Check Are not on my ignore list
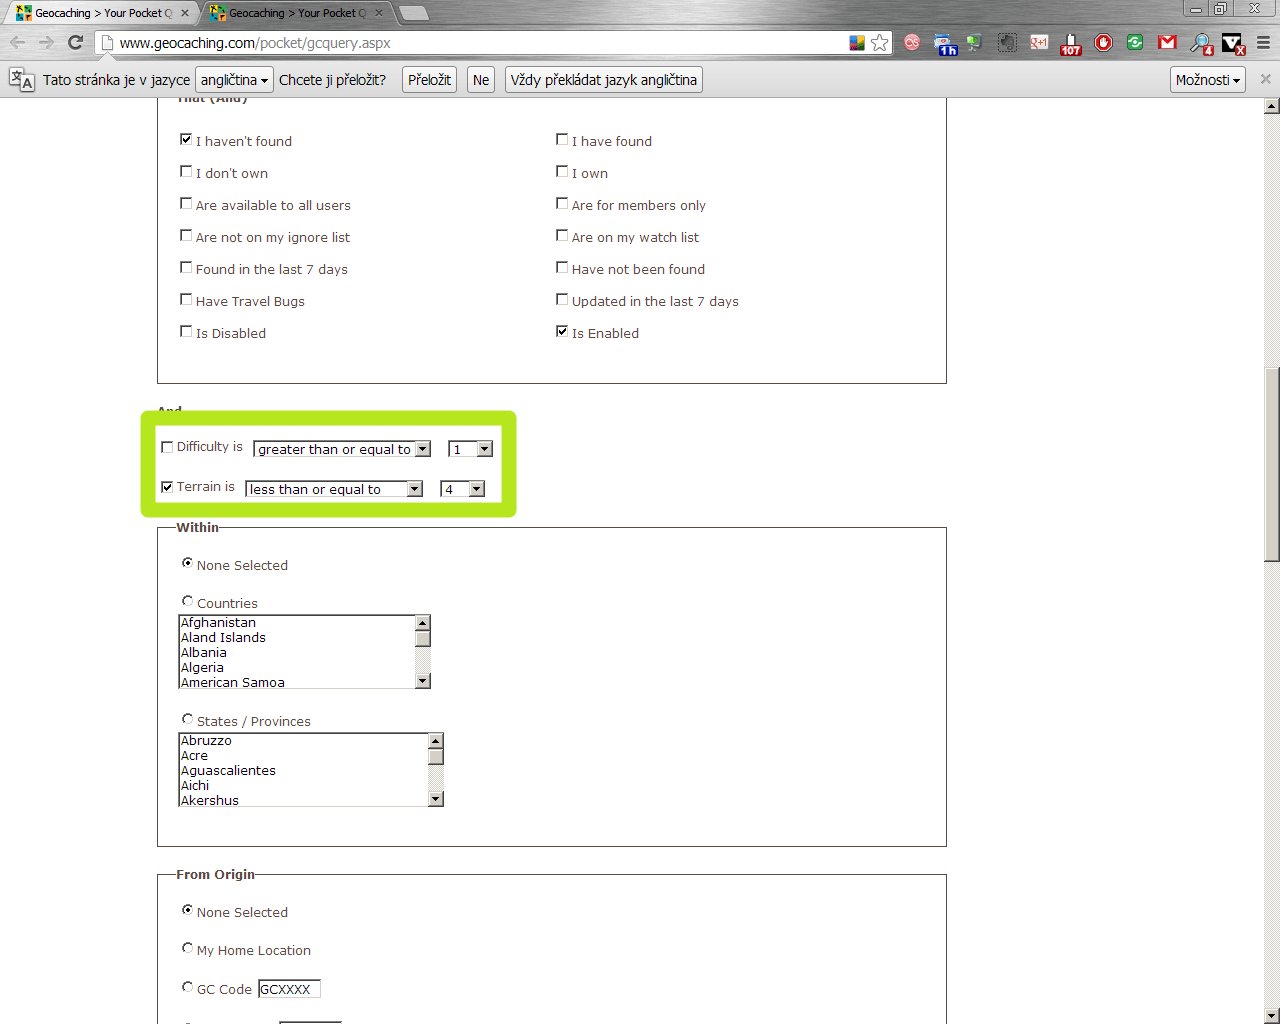The height and width of the screenshot is (1024, 1280). tap(186, 236)
